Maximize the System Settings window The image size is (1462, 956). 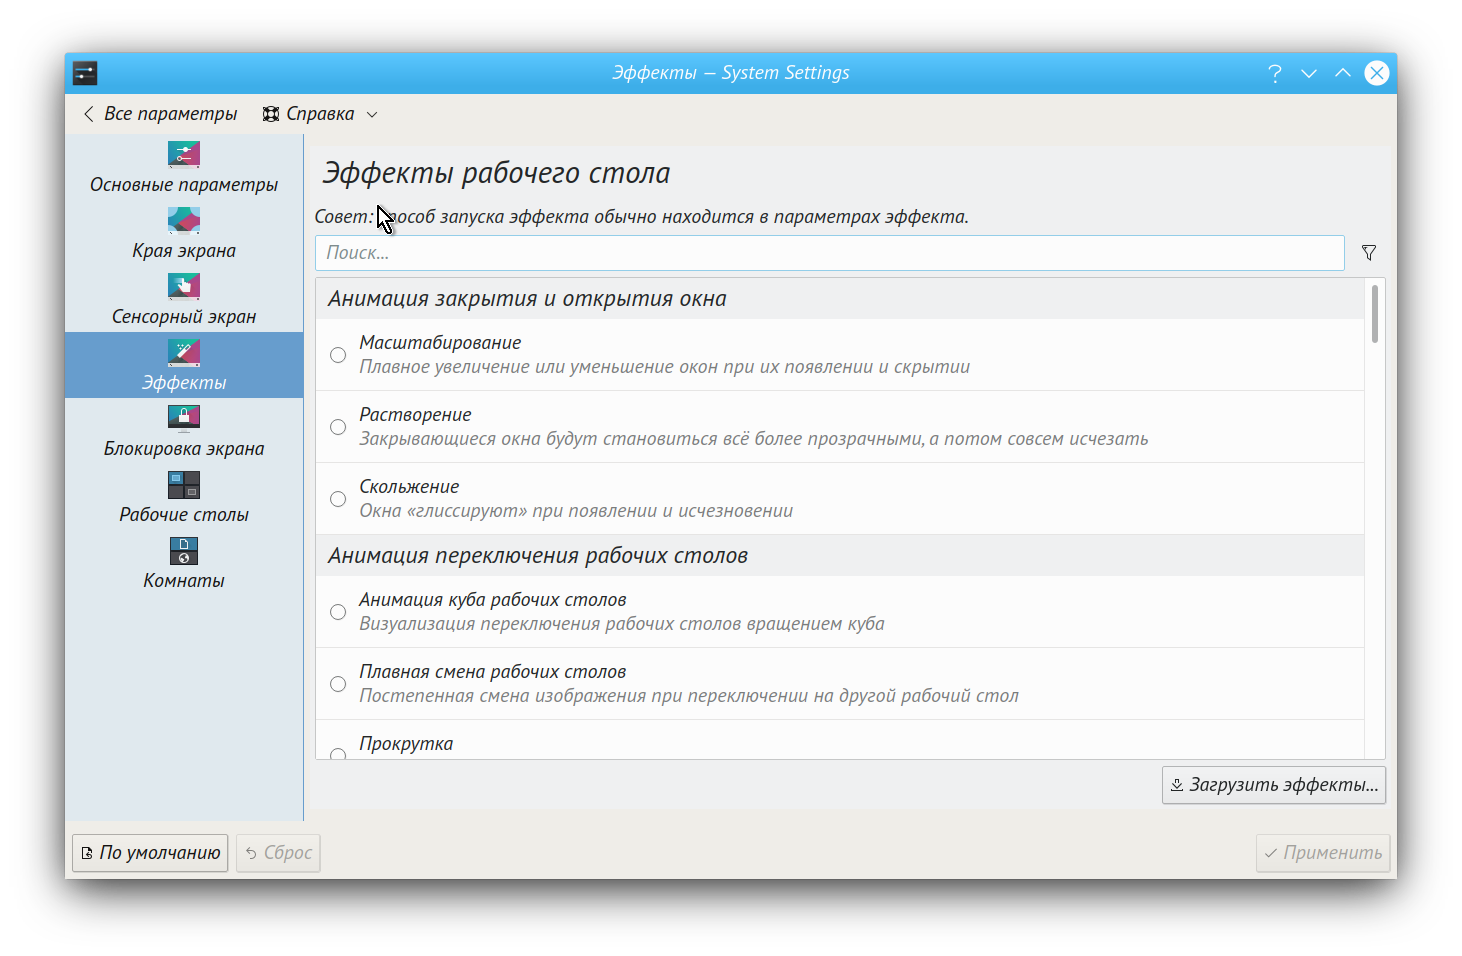1343,73
